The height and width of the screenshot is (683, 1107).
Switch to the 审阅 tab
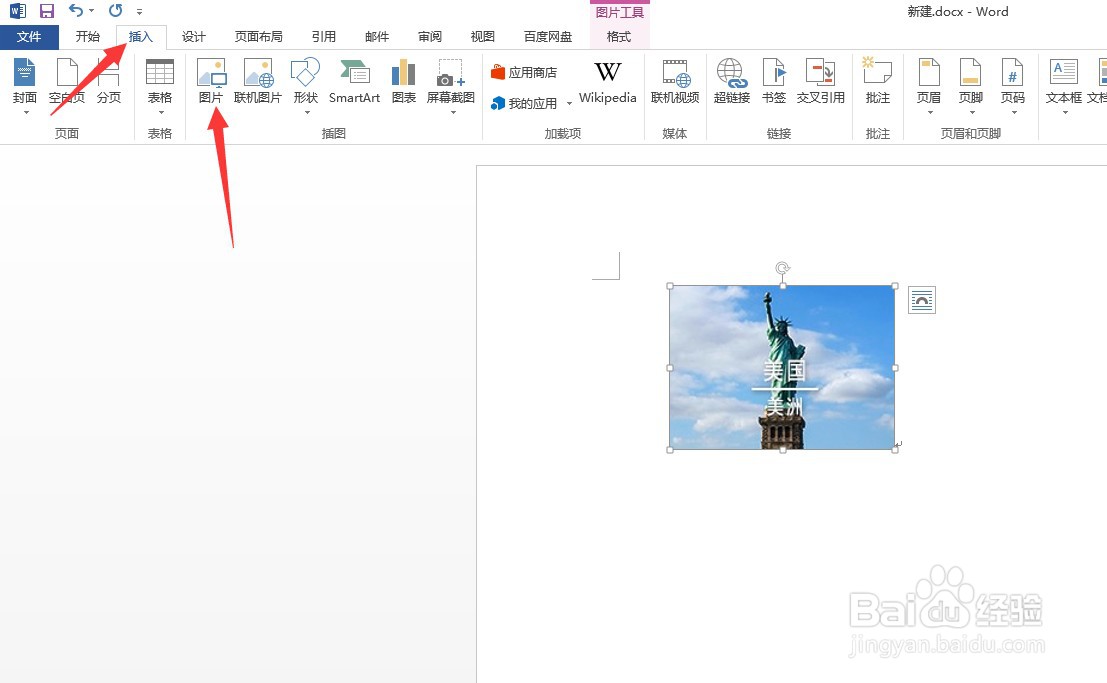(x=429, y=37)
